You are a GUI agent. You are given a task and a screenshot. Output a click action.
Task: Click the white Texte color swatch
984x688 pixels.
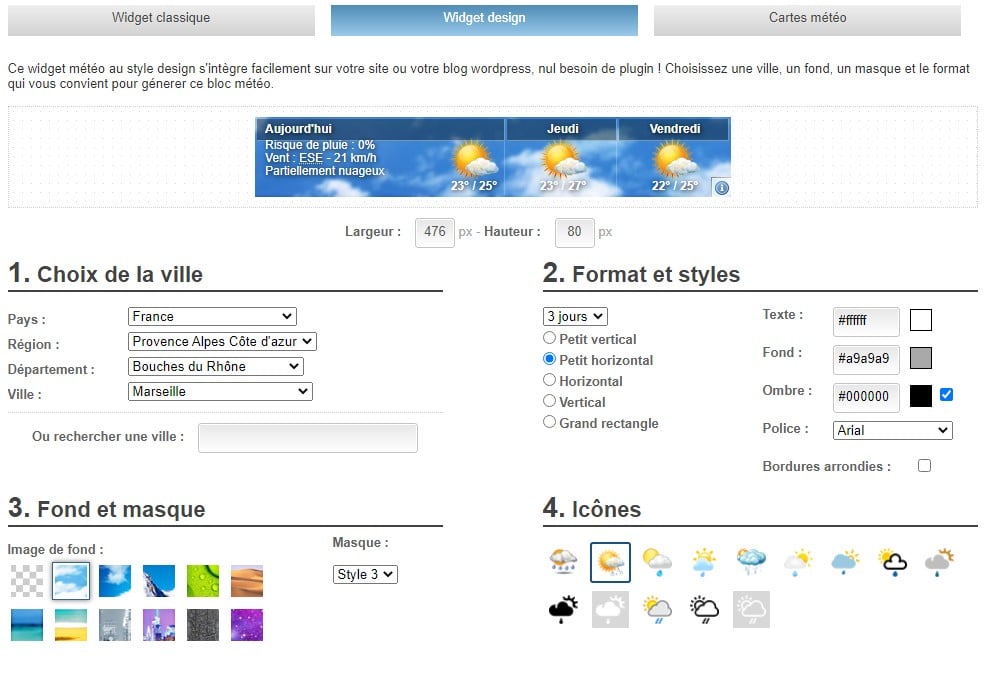click(921, 320)
